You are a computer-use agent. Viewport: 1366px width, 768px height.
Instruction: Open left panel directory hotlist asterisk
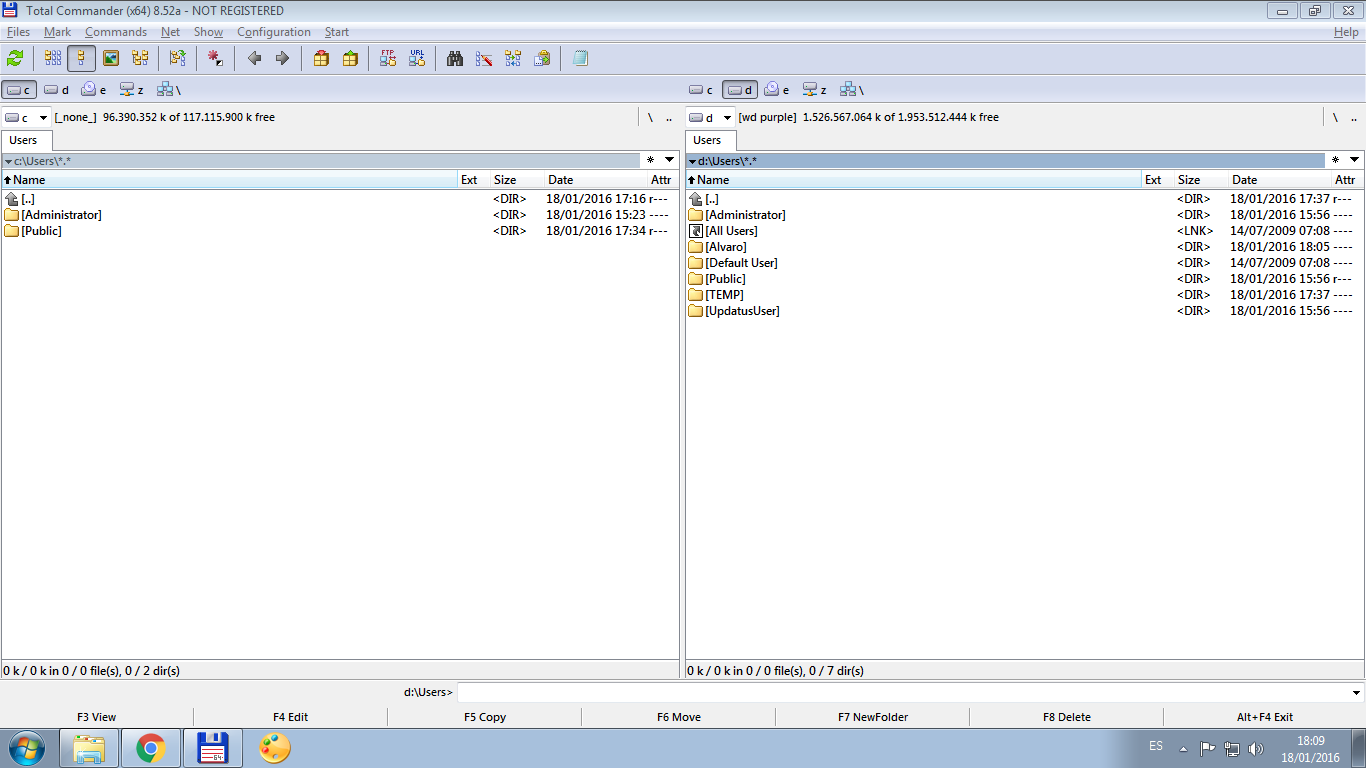point(650,160)
